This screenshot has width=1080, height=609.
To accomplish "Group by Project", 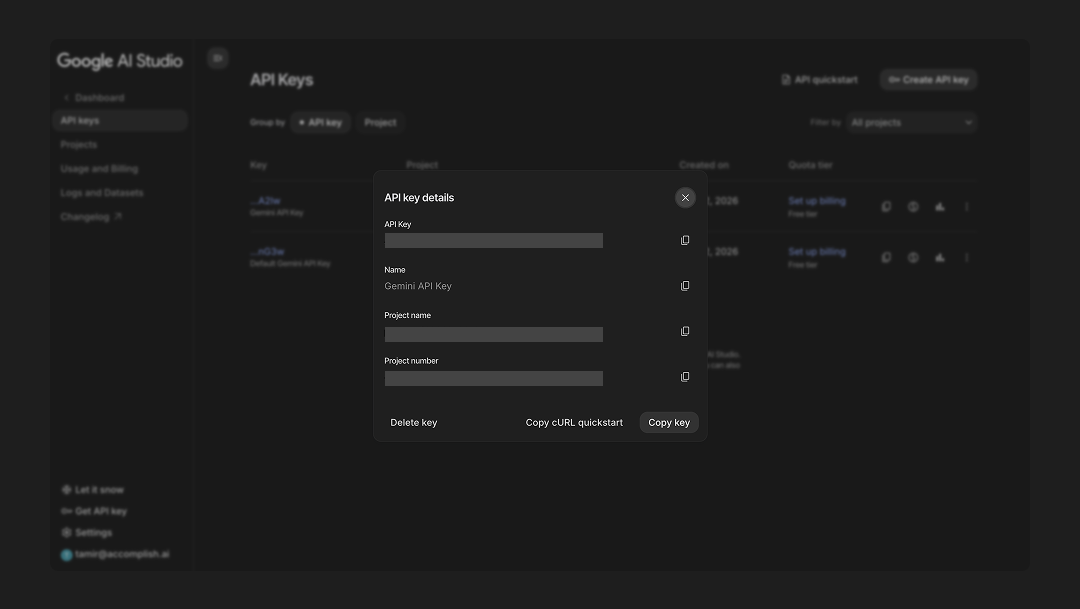I will (x=380, y=123).
